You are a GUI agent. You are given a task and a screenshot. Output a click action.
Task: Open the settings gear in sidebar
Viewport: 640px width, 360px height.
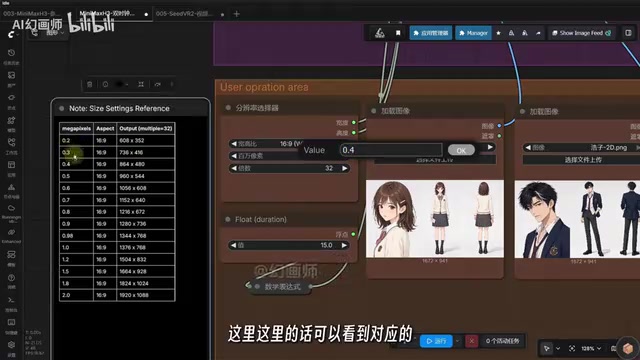[11, 345]
